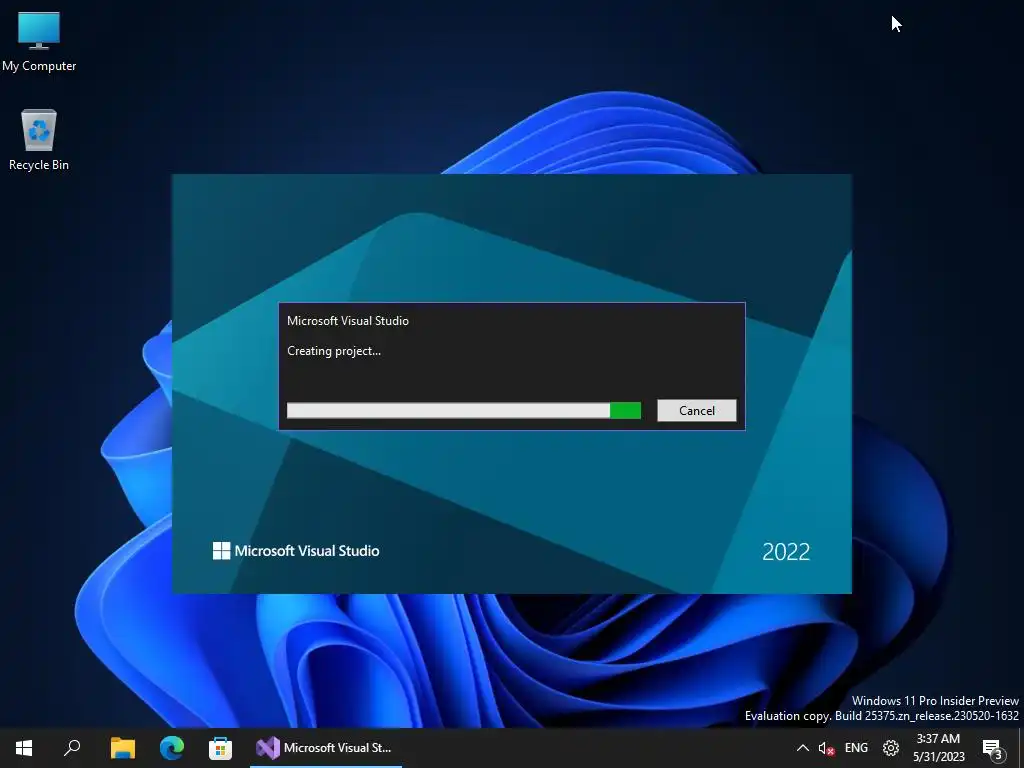Open settings gear in system tray
Image resolution: width=1024 pixels, height=768 pixels.
click(891, 748)
